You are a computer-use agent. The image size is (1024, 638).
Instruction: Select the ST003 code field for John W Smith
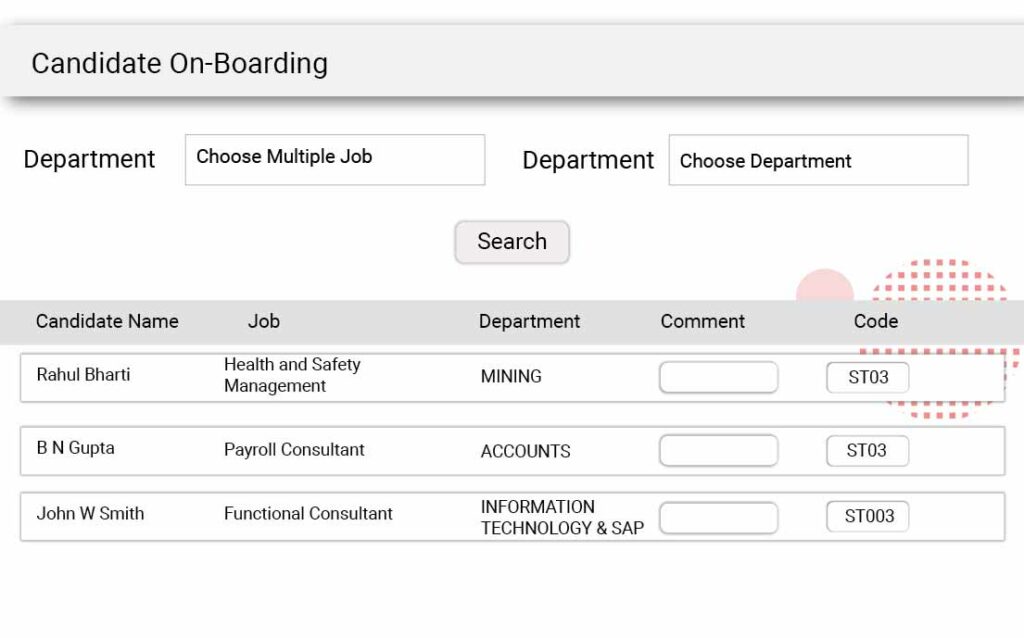(x=866, y=516)
